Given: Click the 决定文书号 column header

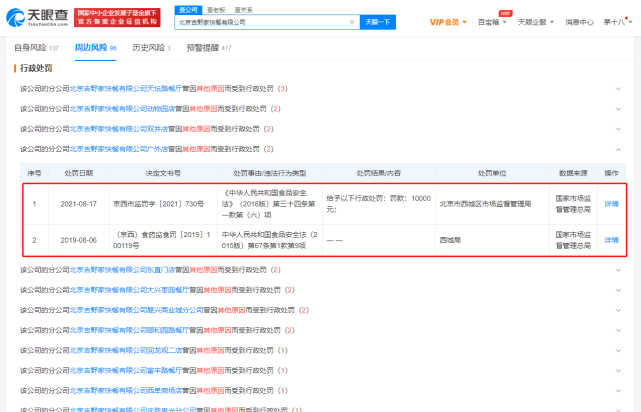Looking at the screenshot, I should tap(163, 173).
